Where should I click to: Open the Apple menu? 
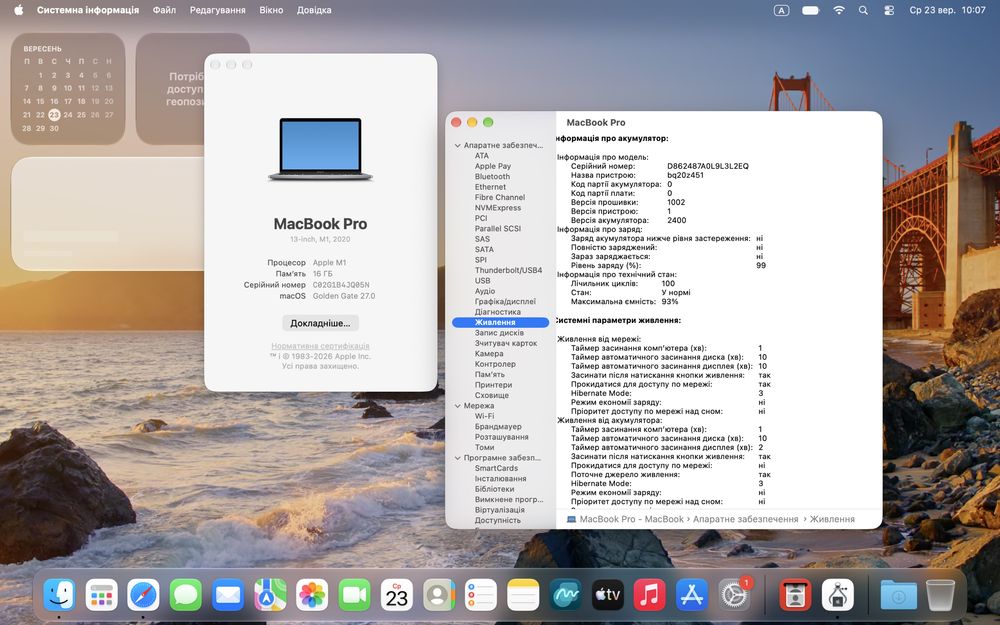(18, 10)
